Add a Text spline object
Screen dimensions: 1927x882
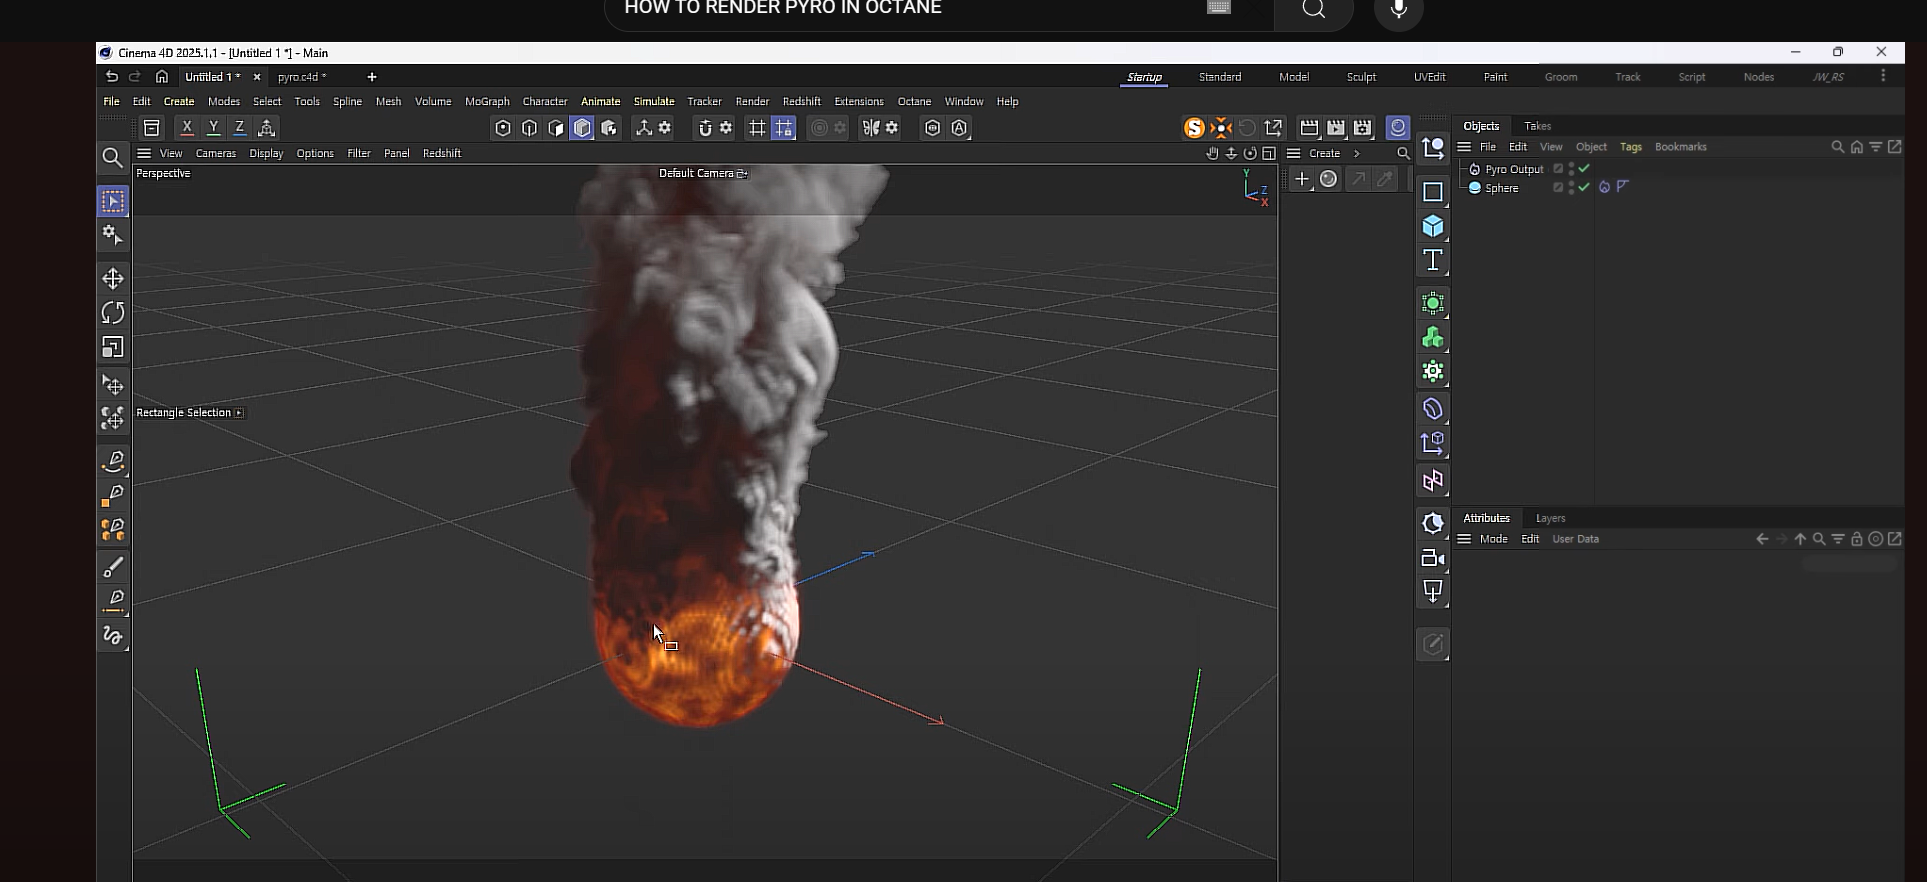click(1433, 260)
